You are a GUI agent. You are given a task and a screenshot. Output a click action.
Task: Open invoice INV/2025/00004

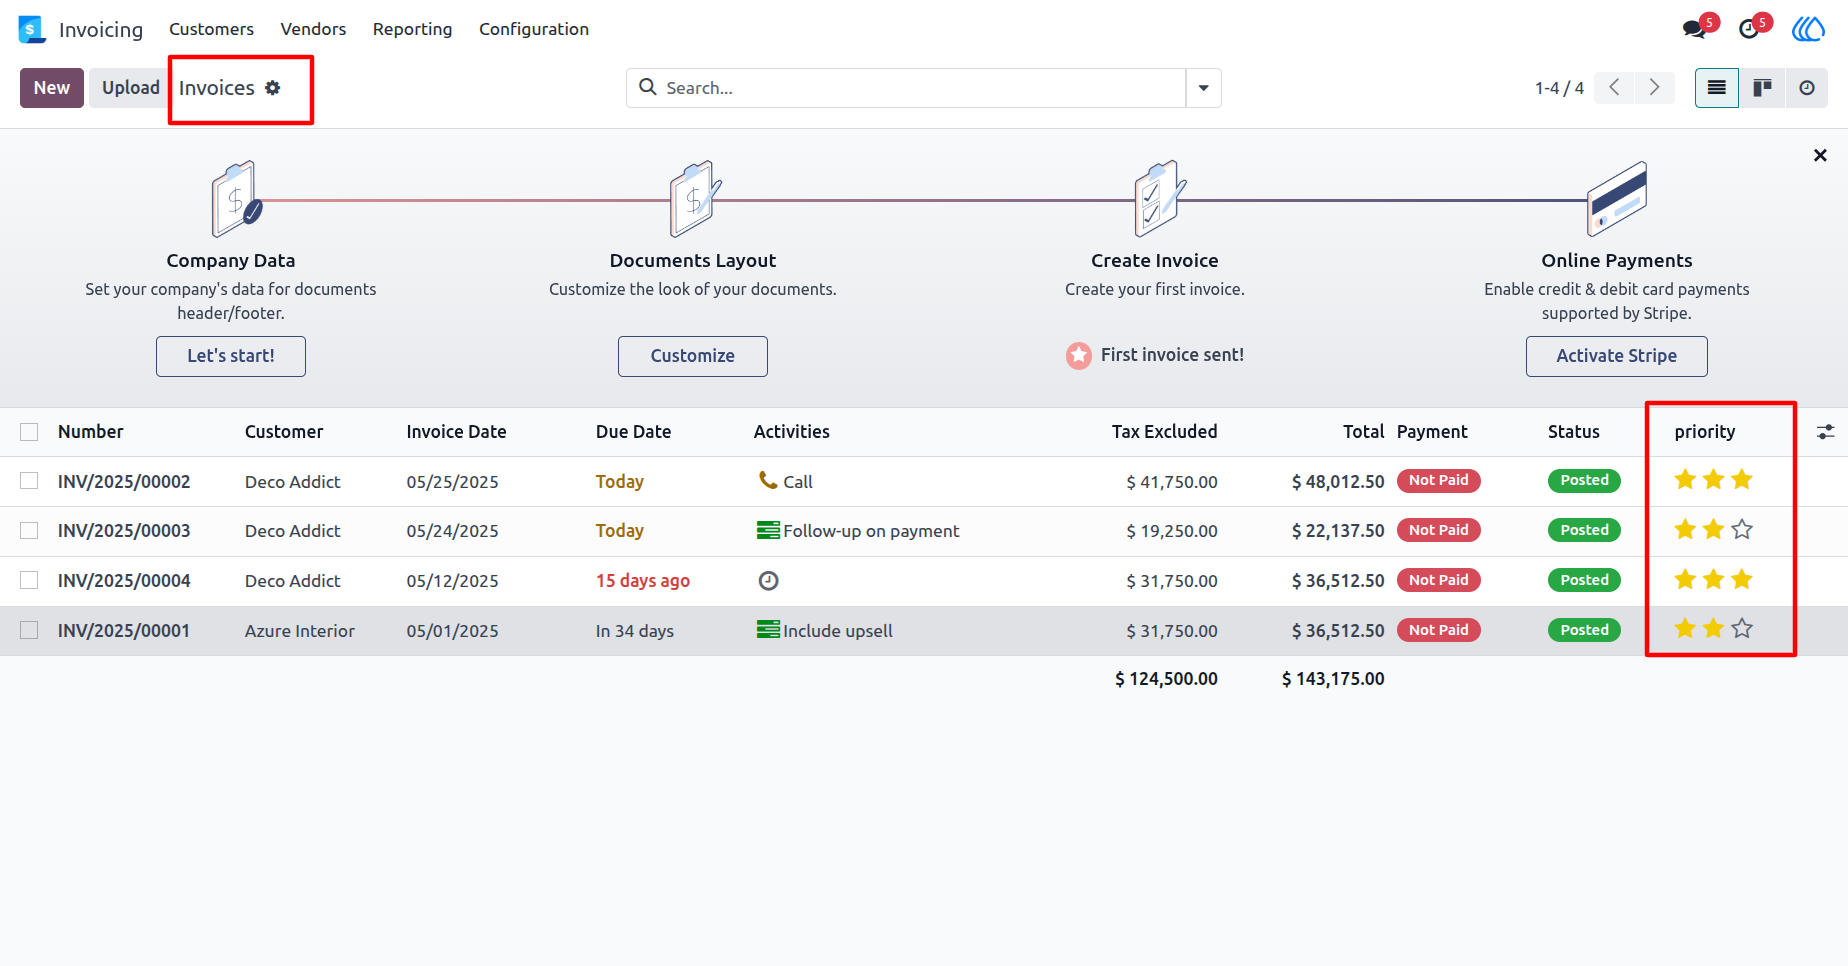point(124,581)
